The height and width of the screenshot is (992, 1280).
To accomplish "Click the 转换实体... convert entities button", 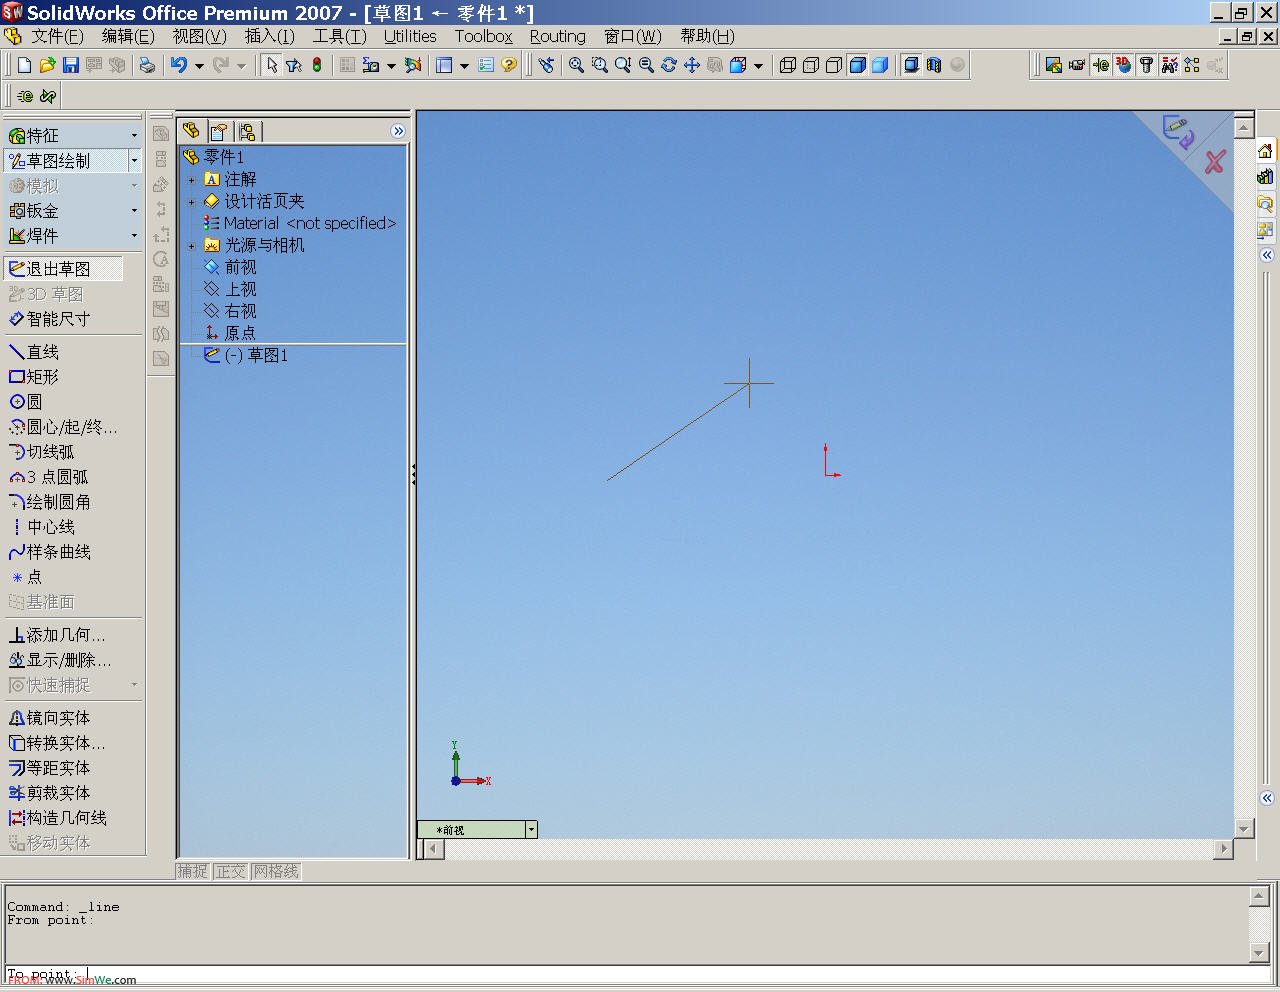I will [x=57, y=743].
